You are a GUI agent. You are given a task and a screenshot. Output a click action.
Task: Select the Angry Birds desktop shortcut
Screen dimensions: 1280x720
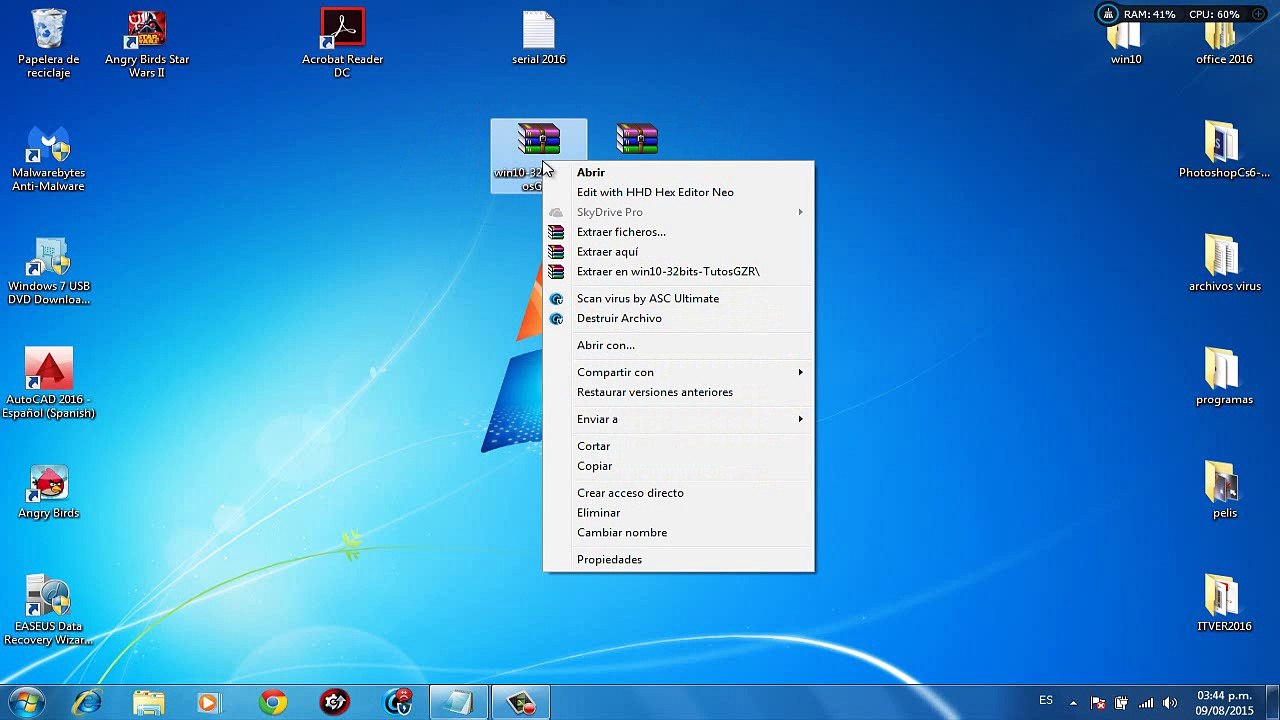(48, 491)
